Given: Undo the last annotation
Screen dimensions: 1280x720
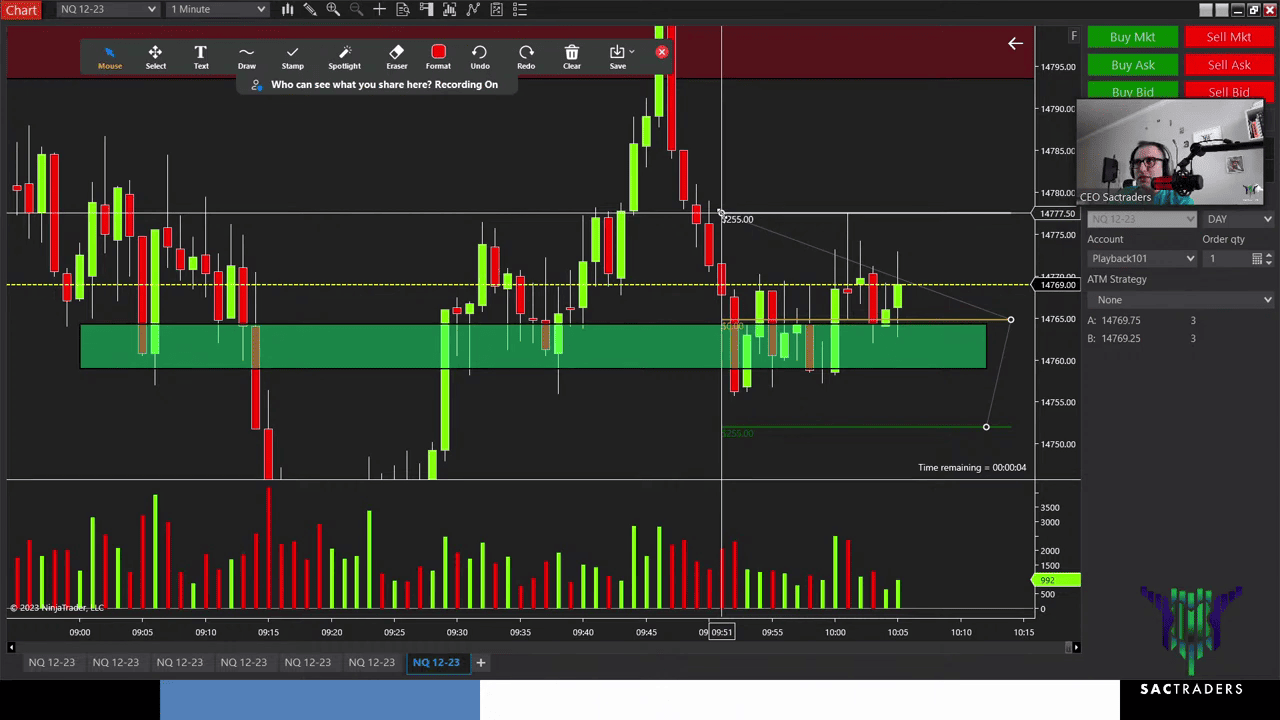Looking at the screenshot, I should pos(479,57).
